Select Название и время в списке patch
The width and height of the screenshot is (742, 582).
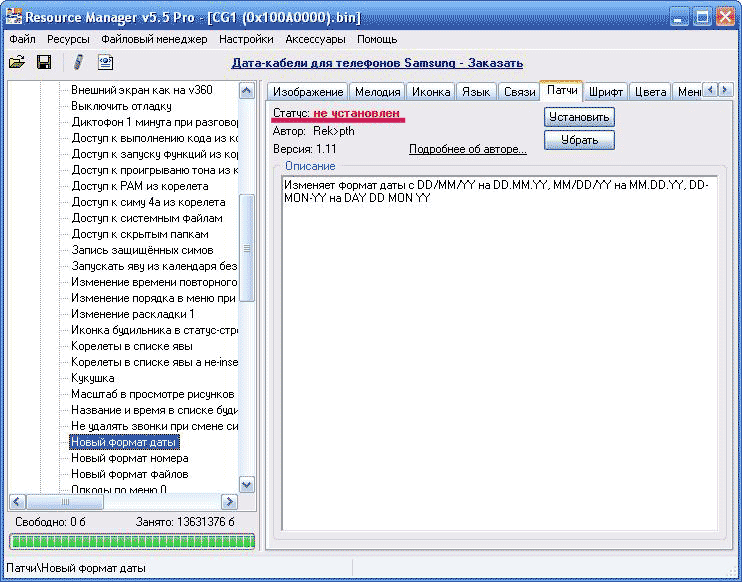[154, 410]
